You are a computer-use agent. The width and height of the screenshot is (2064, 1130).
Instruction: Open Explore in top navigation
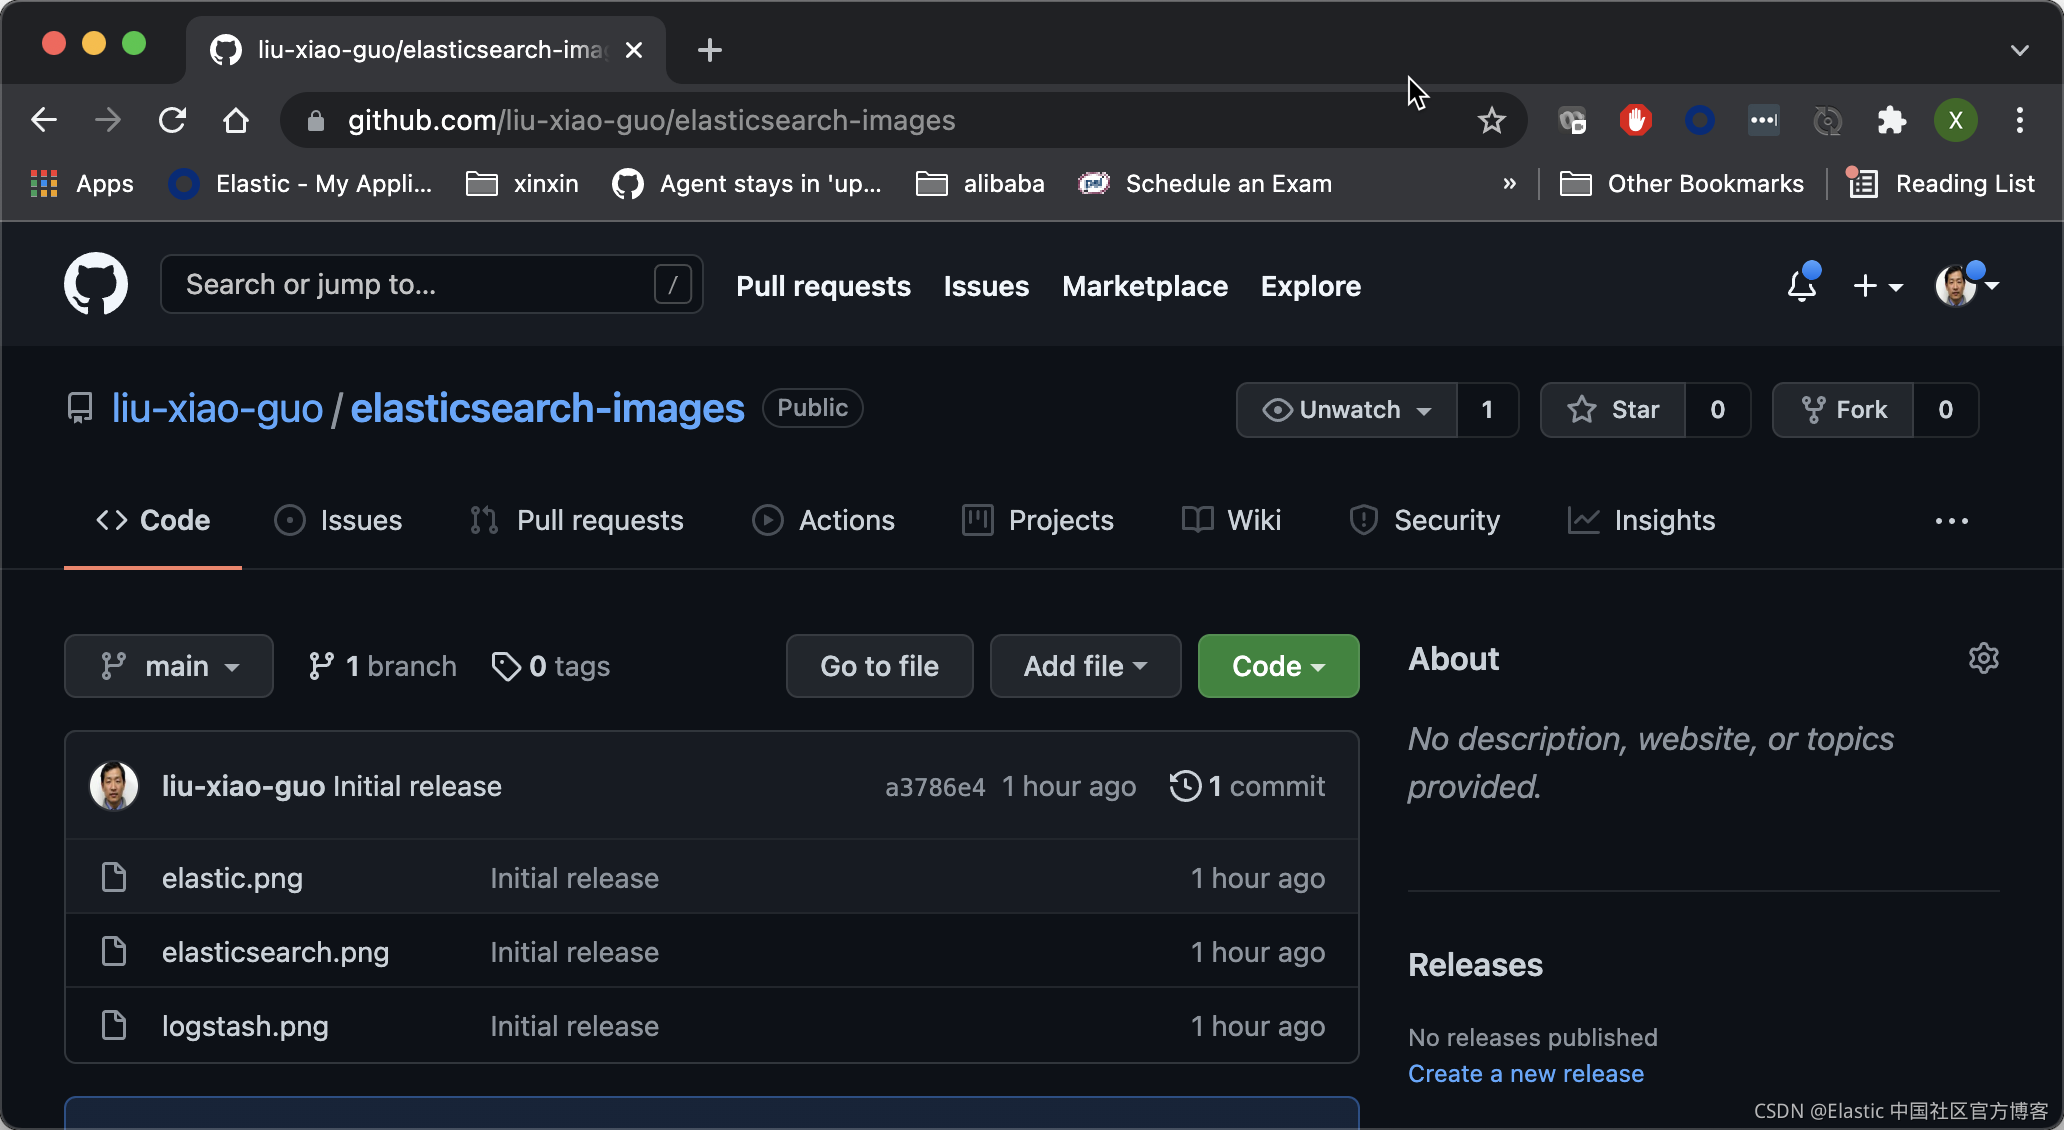tap(1311, 286)
